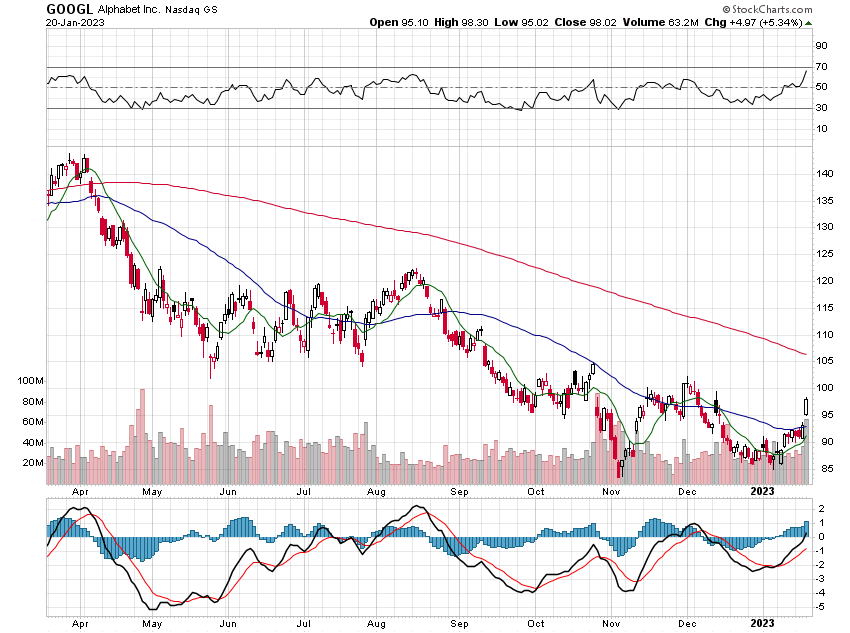Click the 125 price axis label
The height and width of the screenshot is (633, 850).
[825, 254]
